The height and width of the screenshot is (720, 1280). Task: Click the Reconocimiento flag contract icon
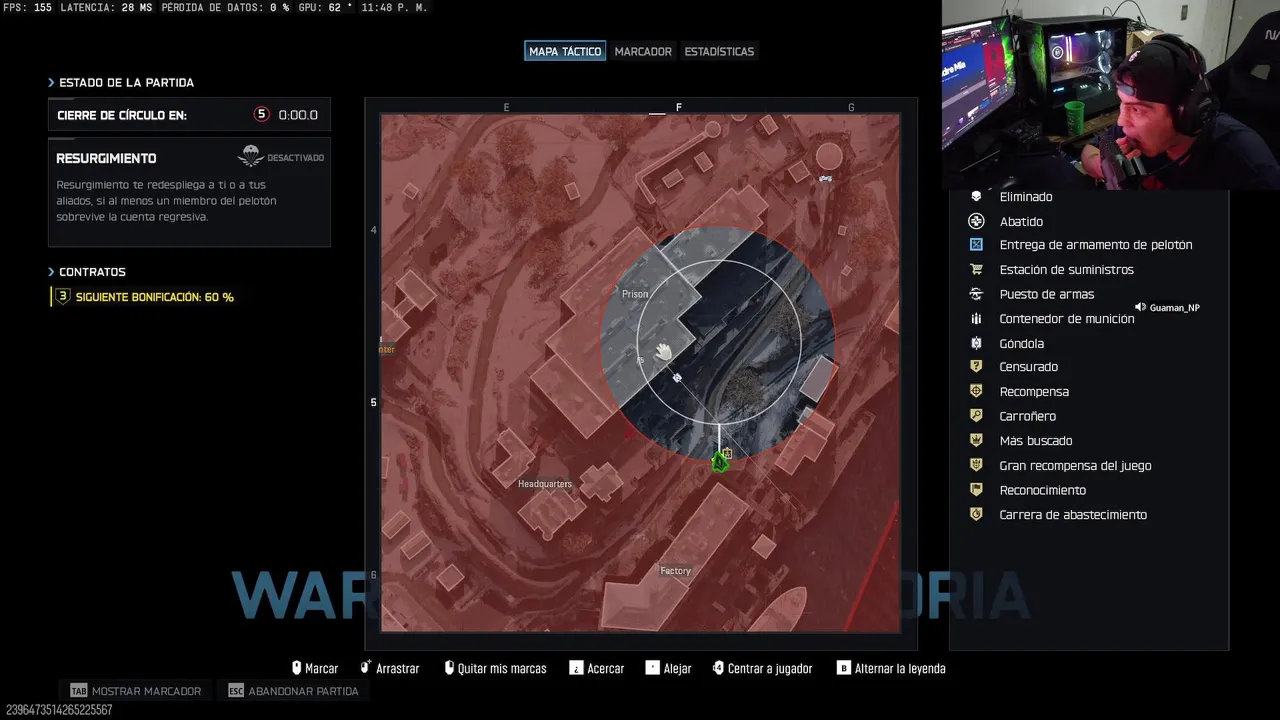[x=976, y=490]
